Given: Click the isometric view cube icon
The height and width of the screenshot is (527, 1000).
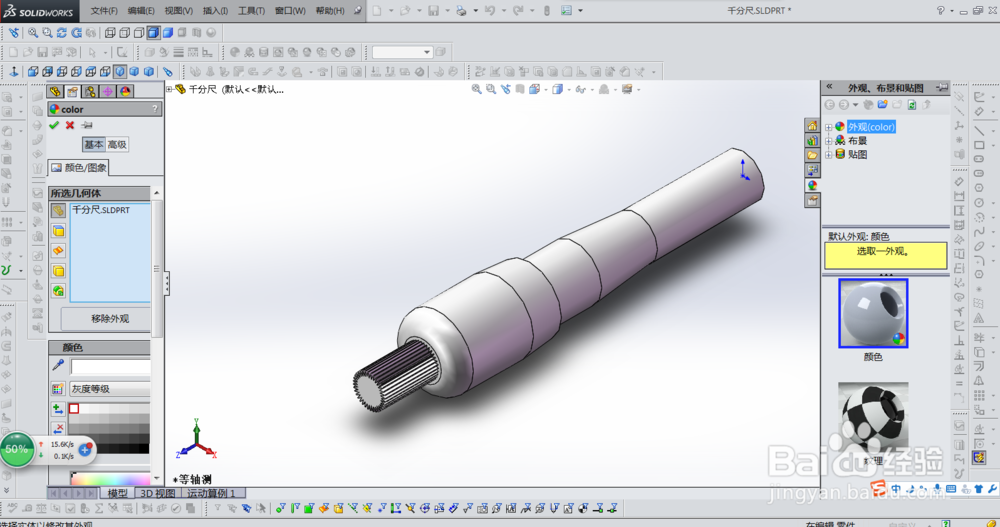Looking at the screenshot, I should click(120, 71).
